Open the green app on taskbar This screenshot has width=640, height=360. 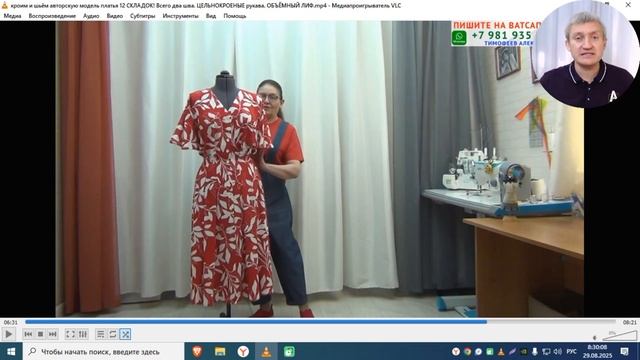(x=289, y=351)
